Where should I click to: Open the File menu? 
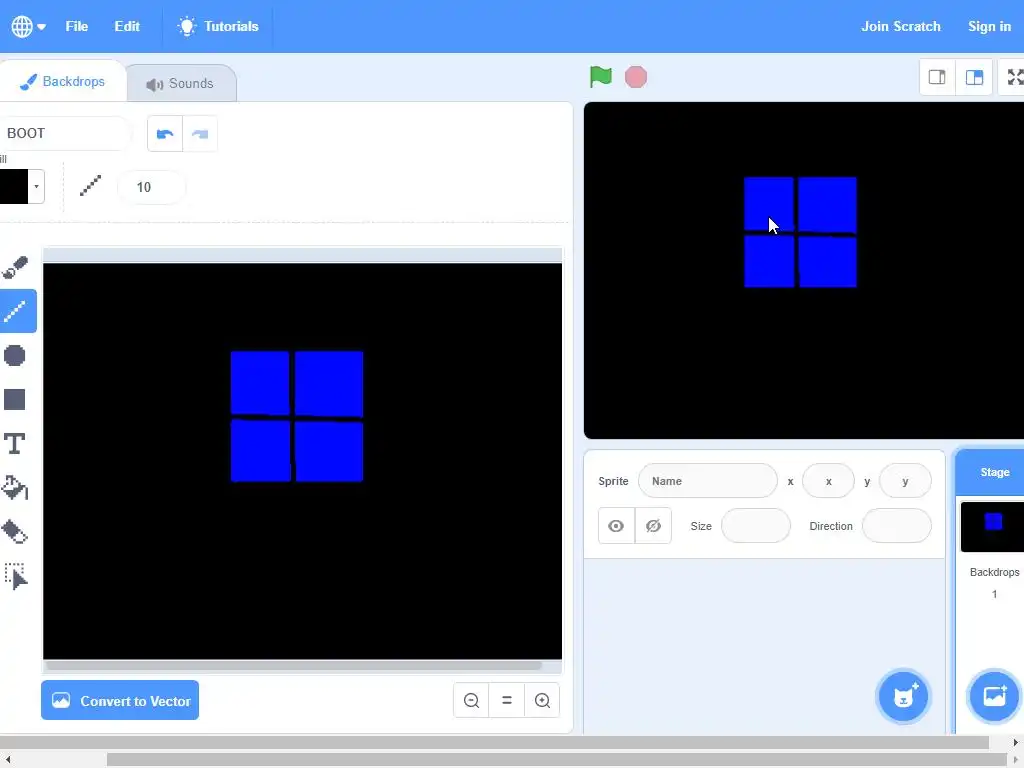coord(76,26)
